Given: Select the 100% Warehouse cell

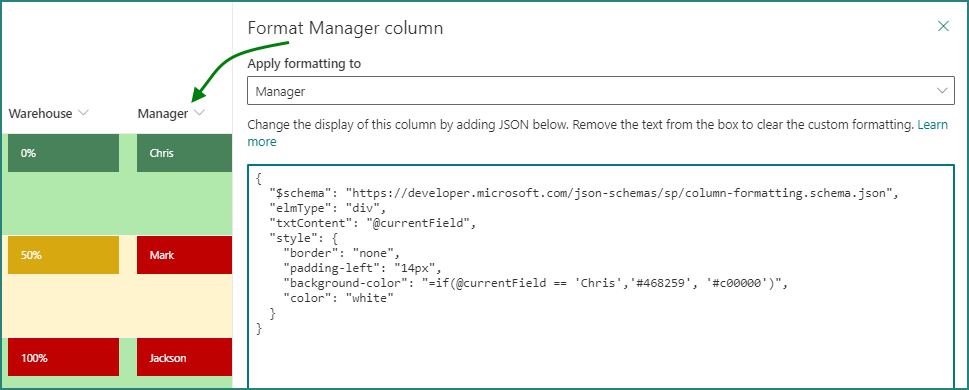Looking at the screenshot, I should click(x=64, y=357).
